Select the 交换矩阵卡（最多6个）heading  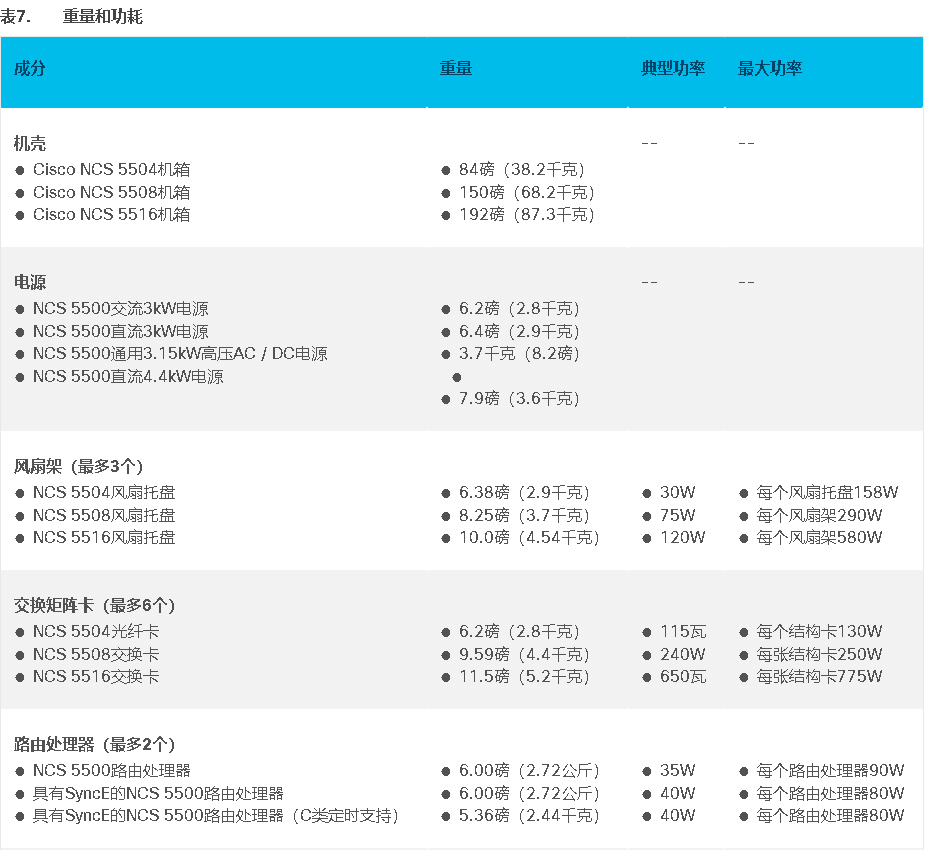[x=94, y=605]
